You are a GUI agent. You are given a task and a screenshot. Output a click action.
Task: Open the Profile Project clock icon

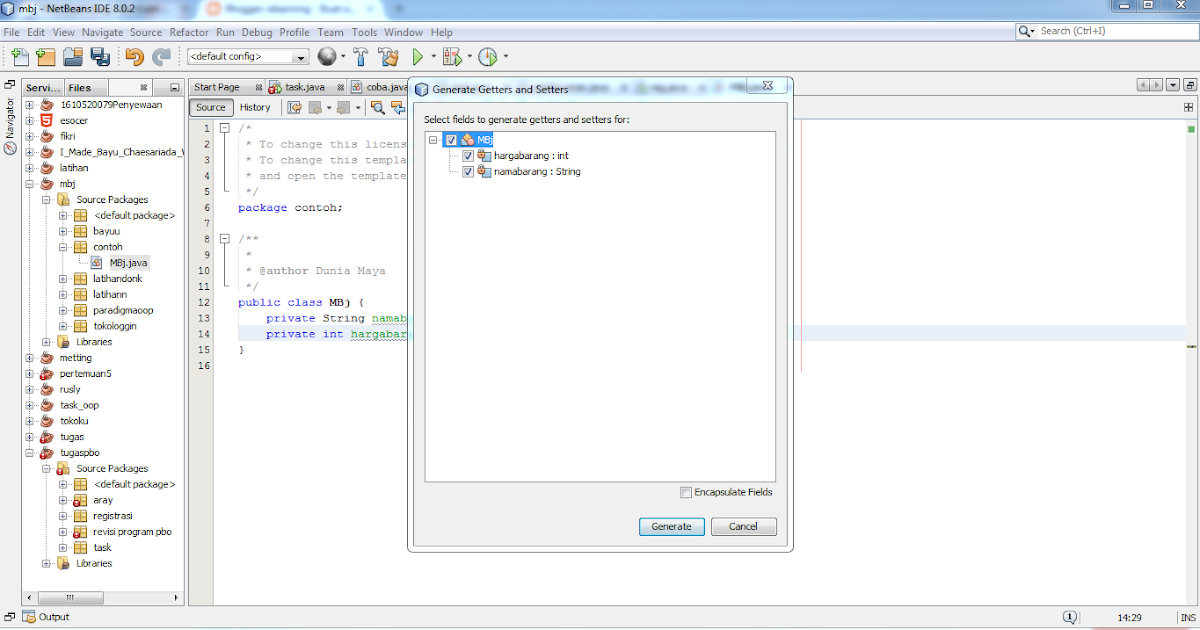tap(487, 57)
